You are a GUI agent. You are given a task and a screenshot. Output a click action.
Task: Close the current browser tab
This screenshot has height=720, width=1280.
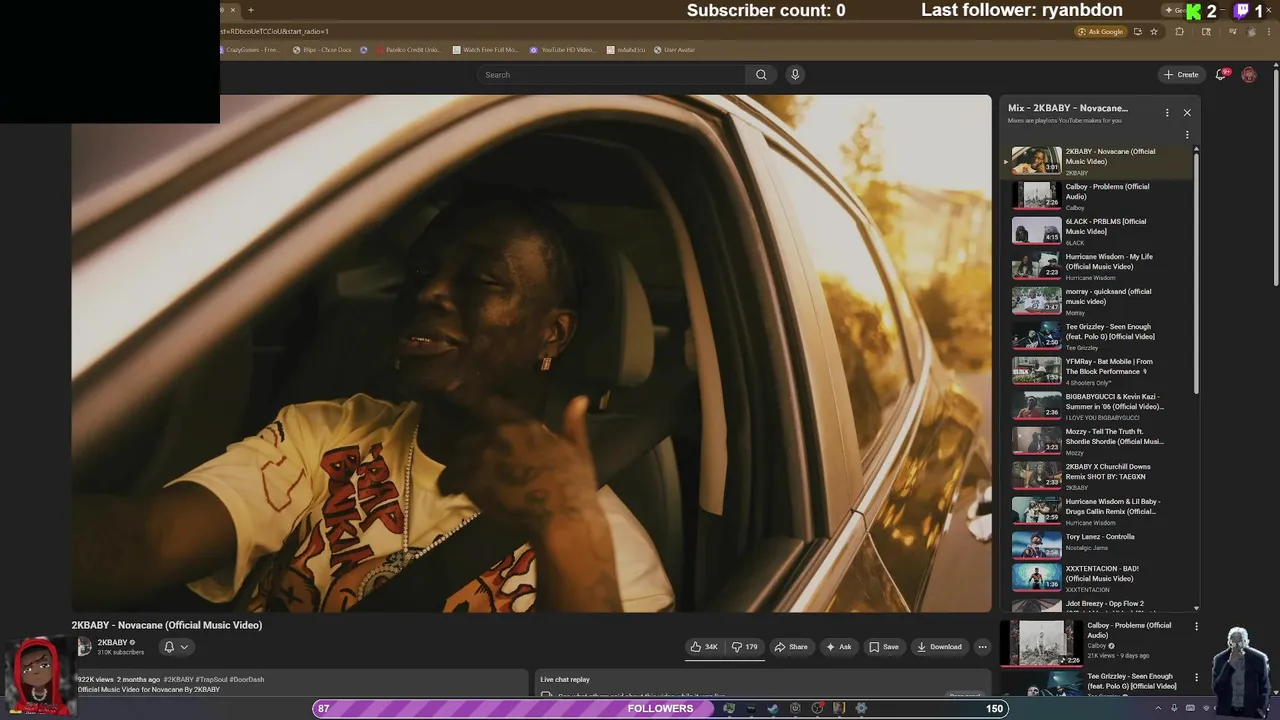click(233, 10)
